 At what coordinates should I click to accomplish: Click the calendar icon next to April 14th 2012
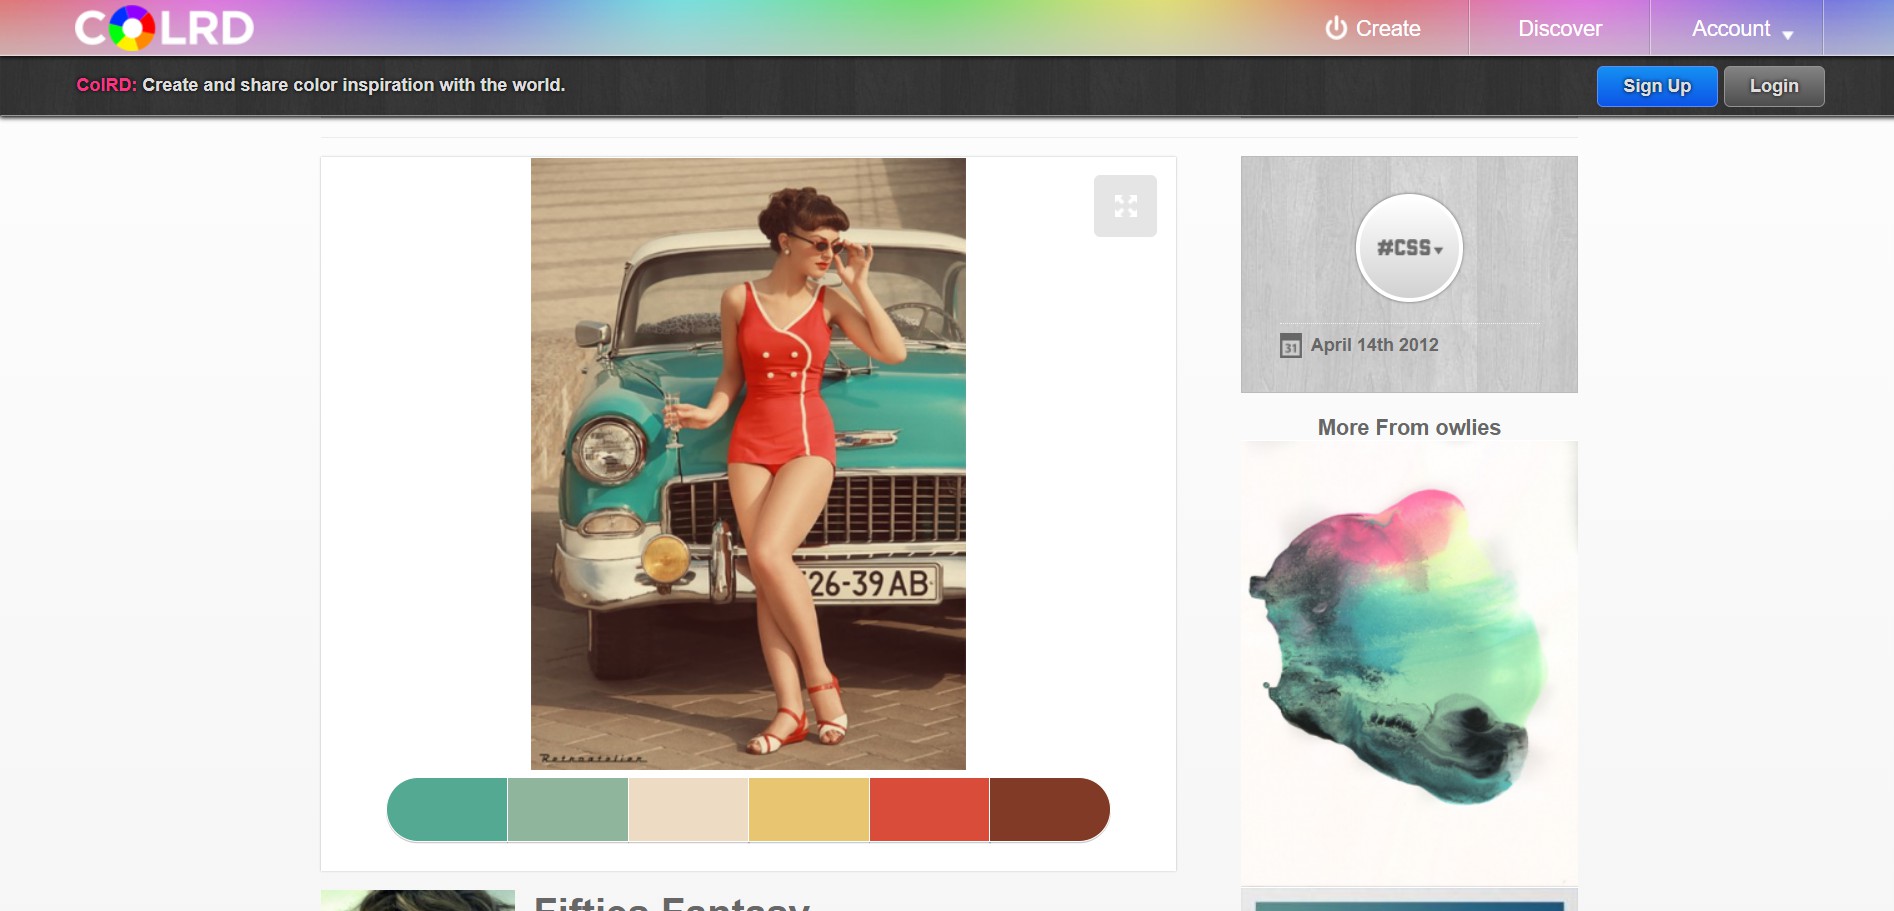1290,345
